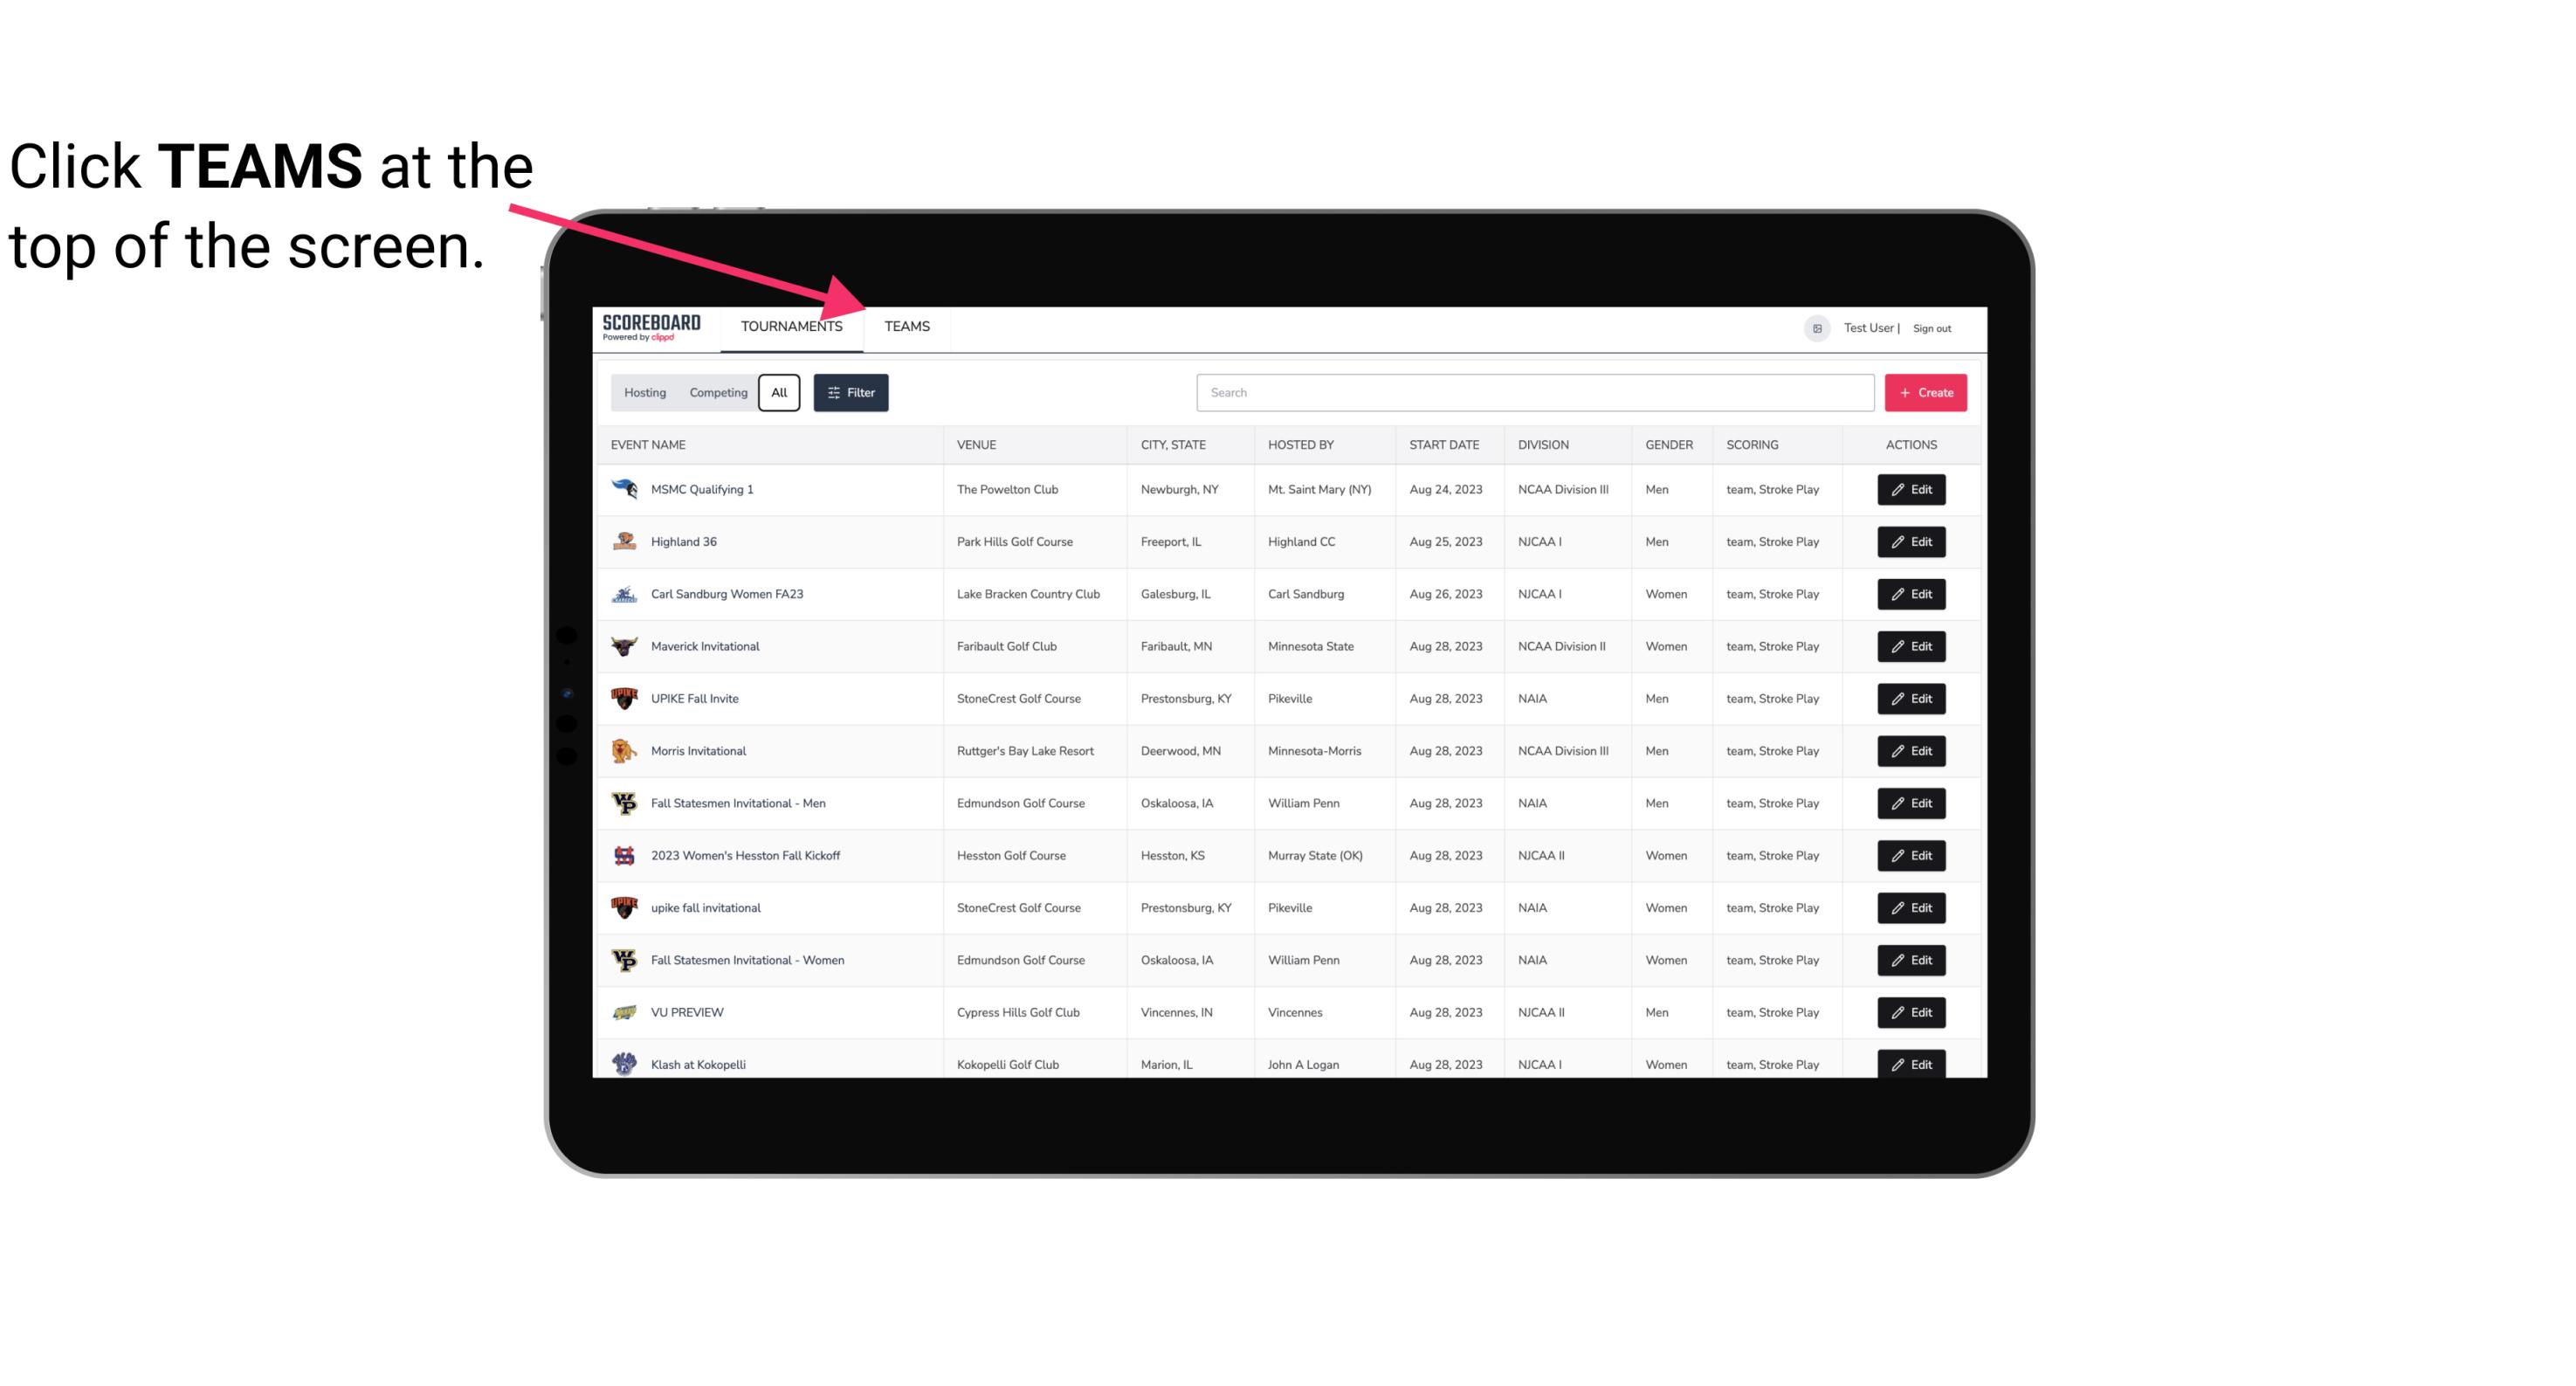Click the Filter dropdown button

point(850,393)
